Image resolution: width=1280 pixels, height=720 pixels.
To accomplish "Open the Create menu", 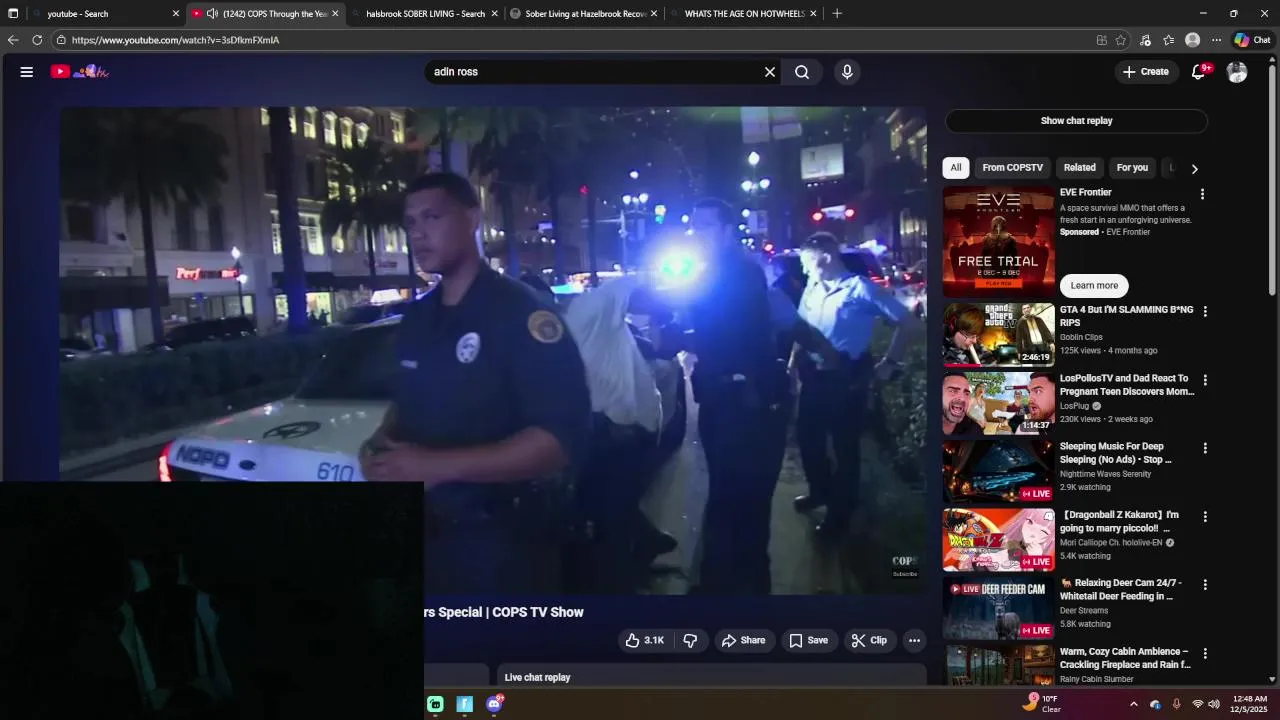I will (1145, 72).
